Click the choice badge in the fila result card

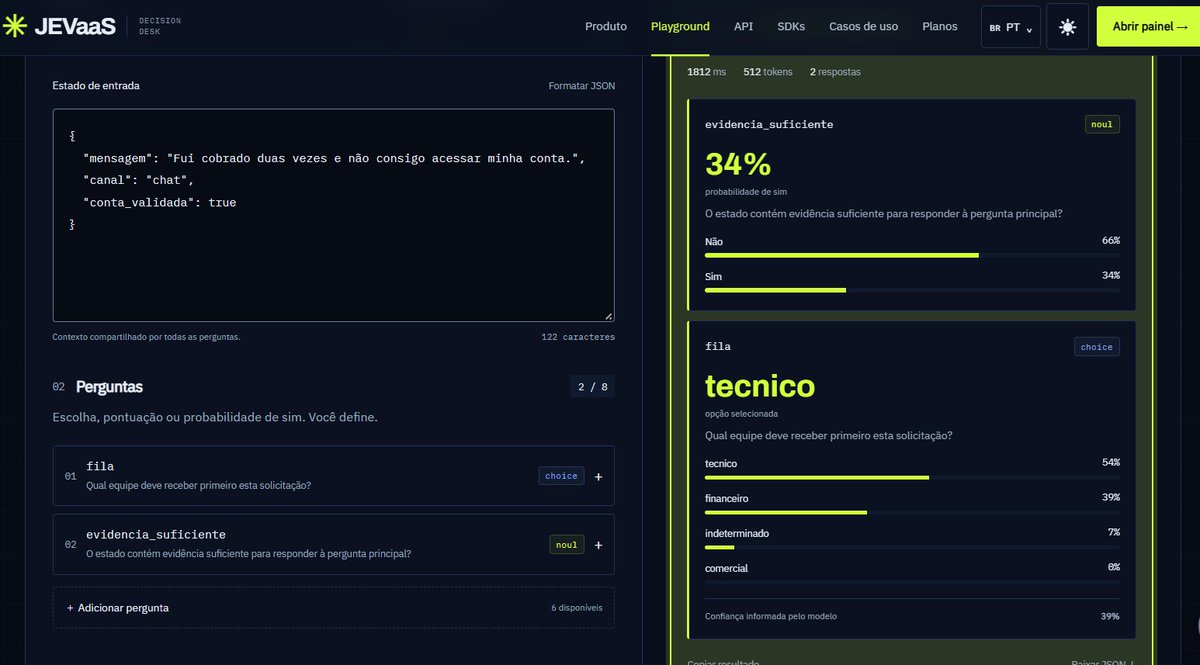(x=1097, y=347)
